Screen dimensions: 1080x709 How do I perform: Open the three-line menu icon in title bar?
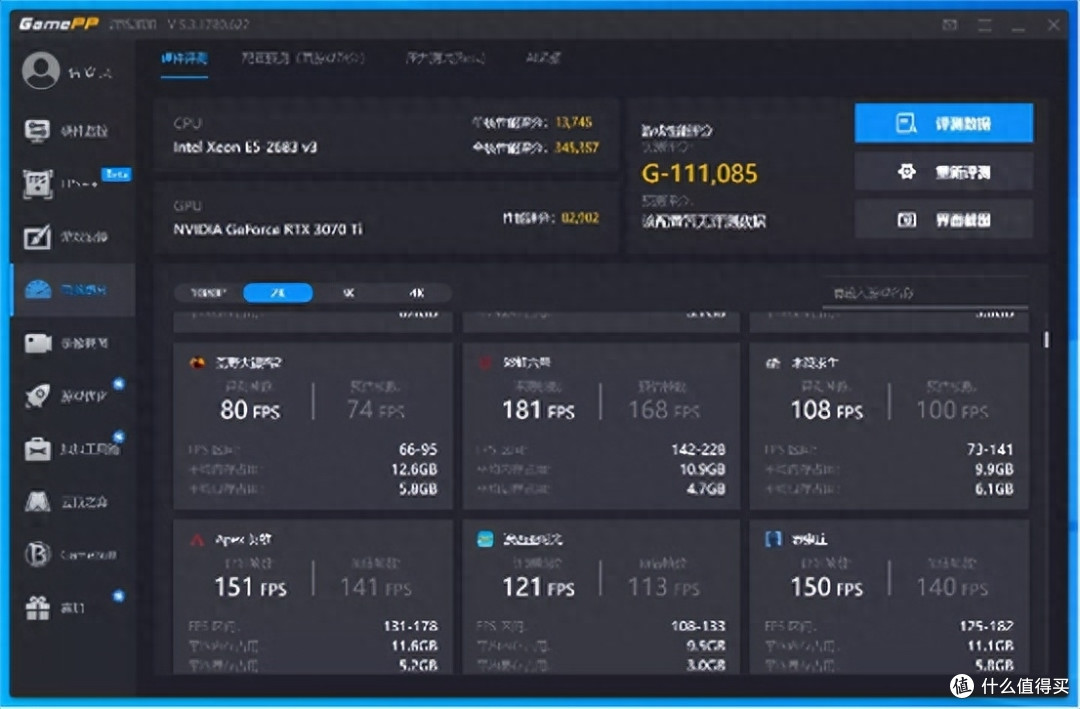pos(985,25)
